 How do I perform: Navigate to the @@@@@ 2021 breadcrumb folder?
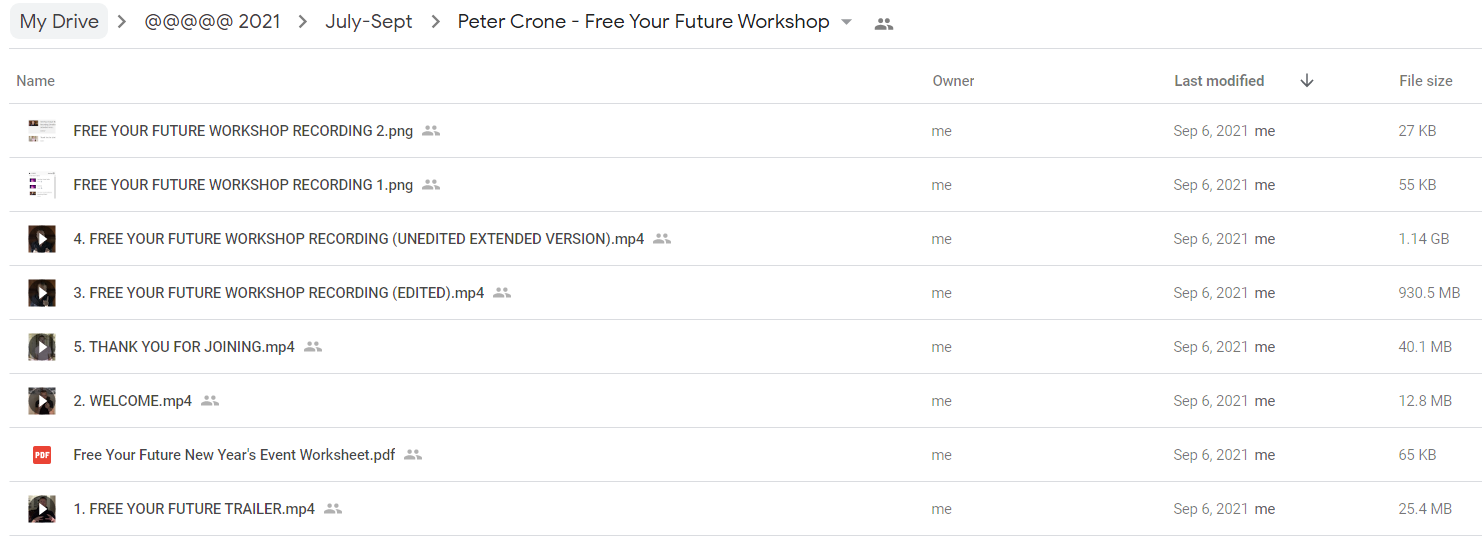(213, 22)
